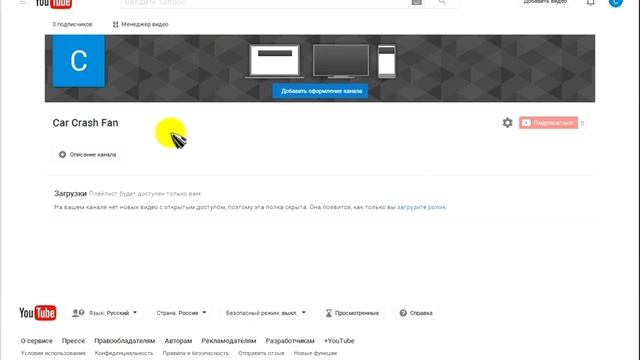Click the subscriber count next to Подписаться
The height and width of the screenshot is (360, 640).
582,123
